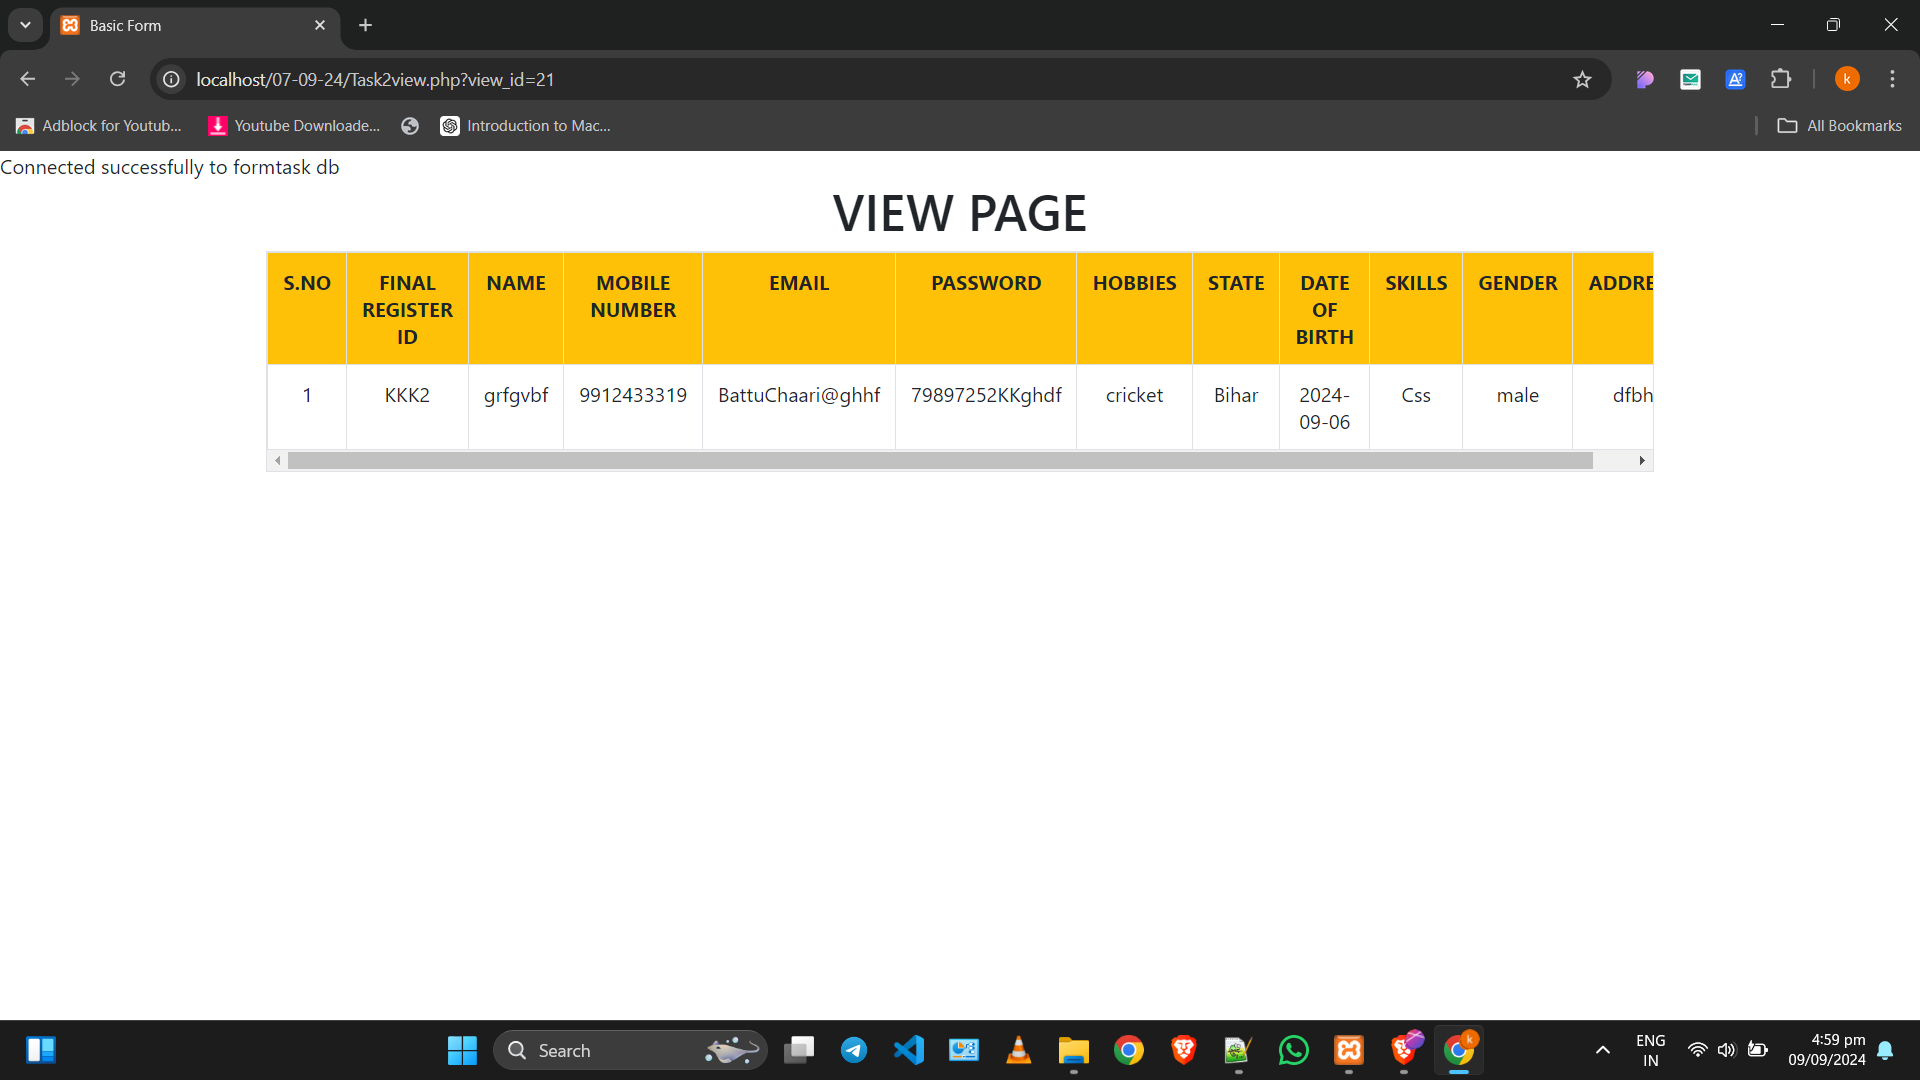This screenshot has width=1920, height=1080.
Task: Open a new browser tab
Action: click(366, 25)
